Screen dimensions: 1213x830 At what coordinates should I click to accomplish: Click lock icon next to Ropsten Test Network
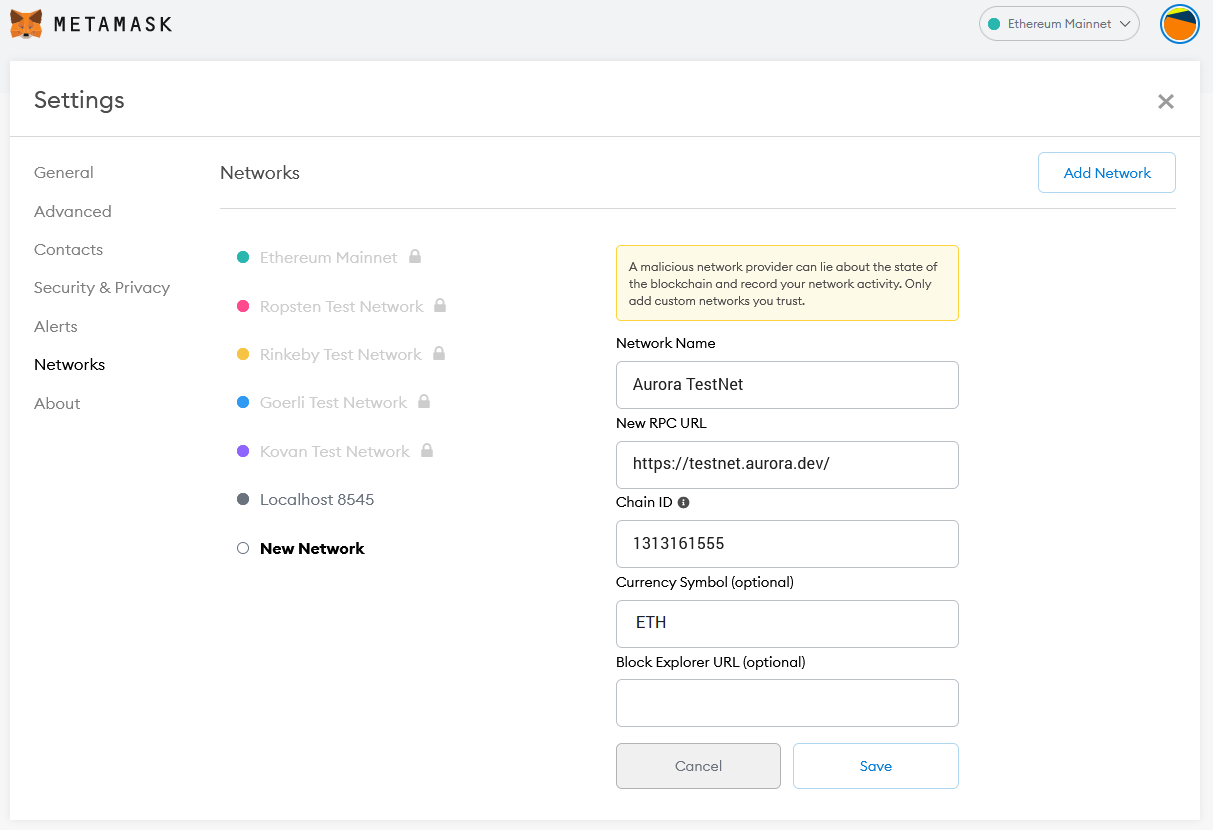[x=440, y=306]
